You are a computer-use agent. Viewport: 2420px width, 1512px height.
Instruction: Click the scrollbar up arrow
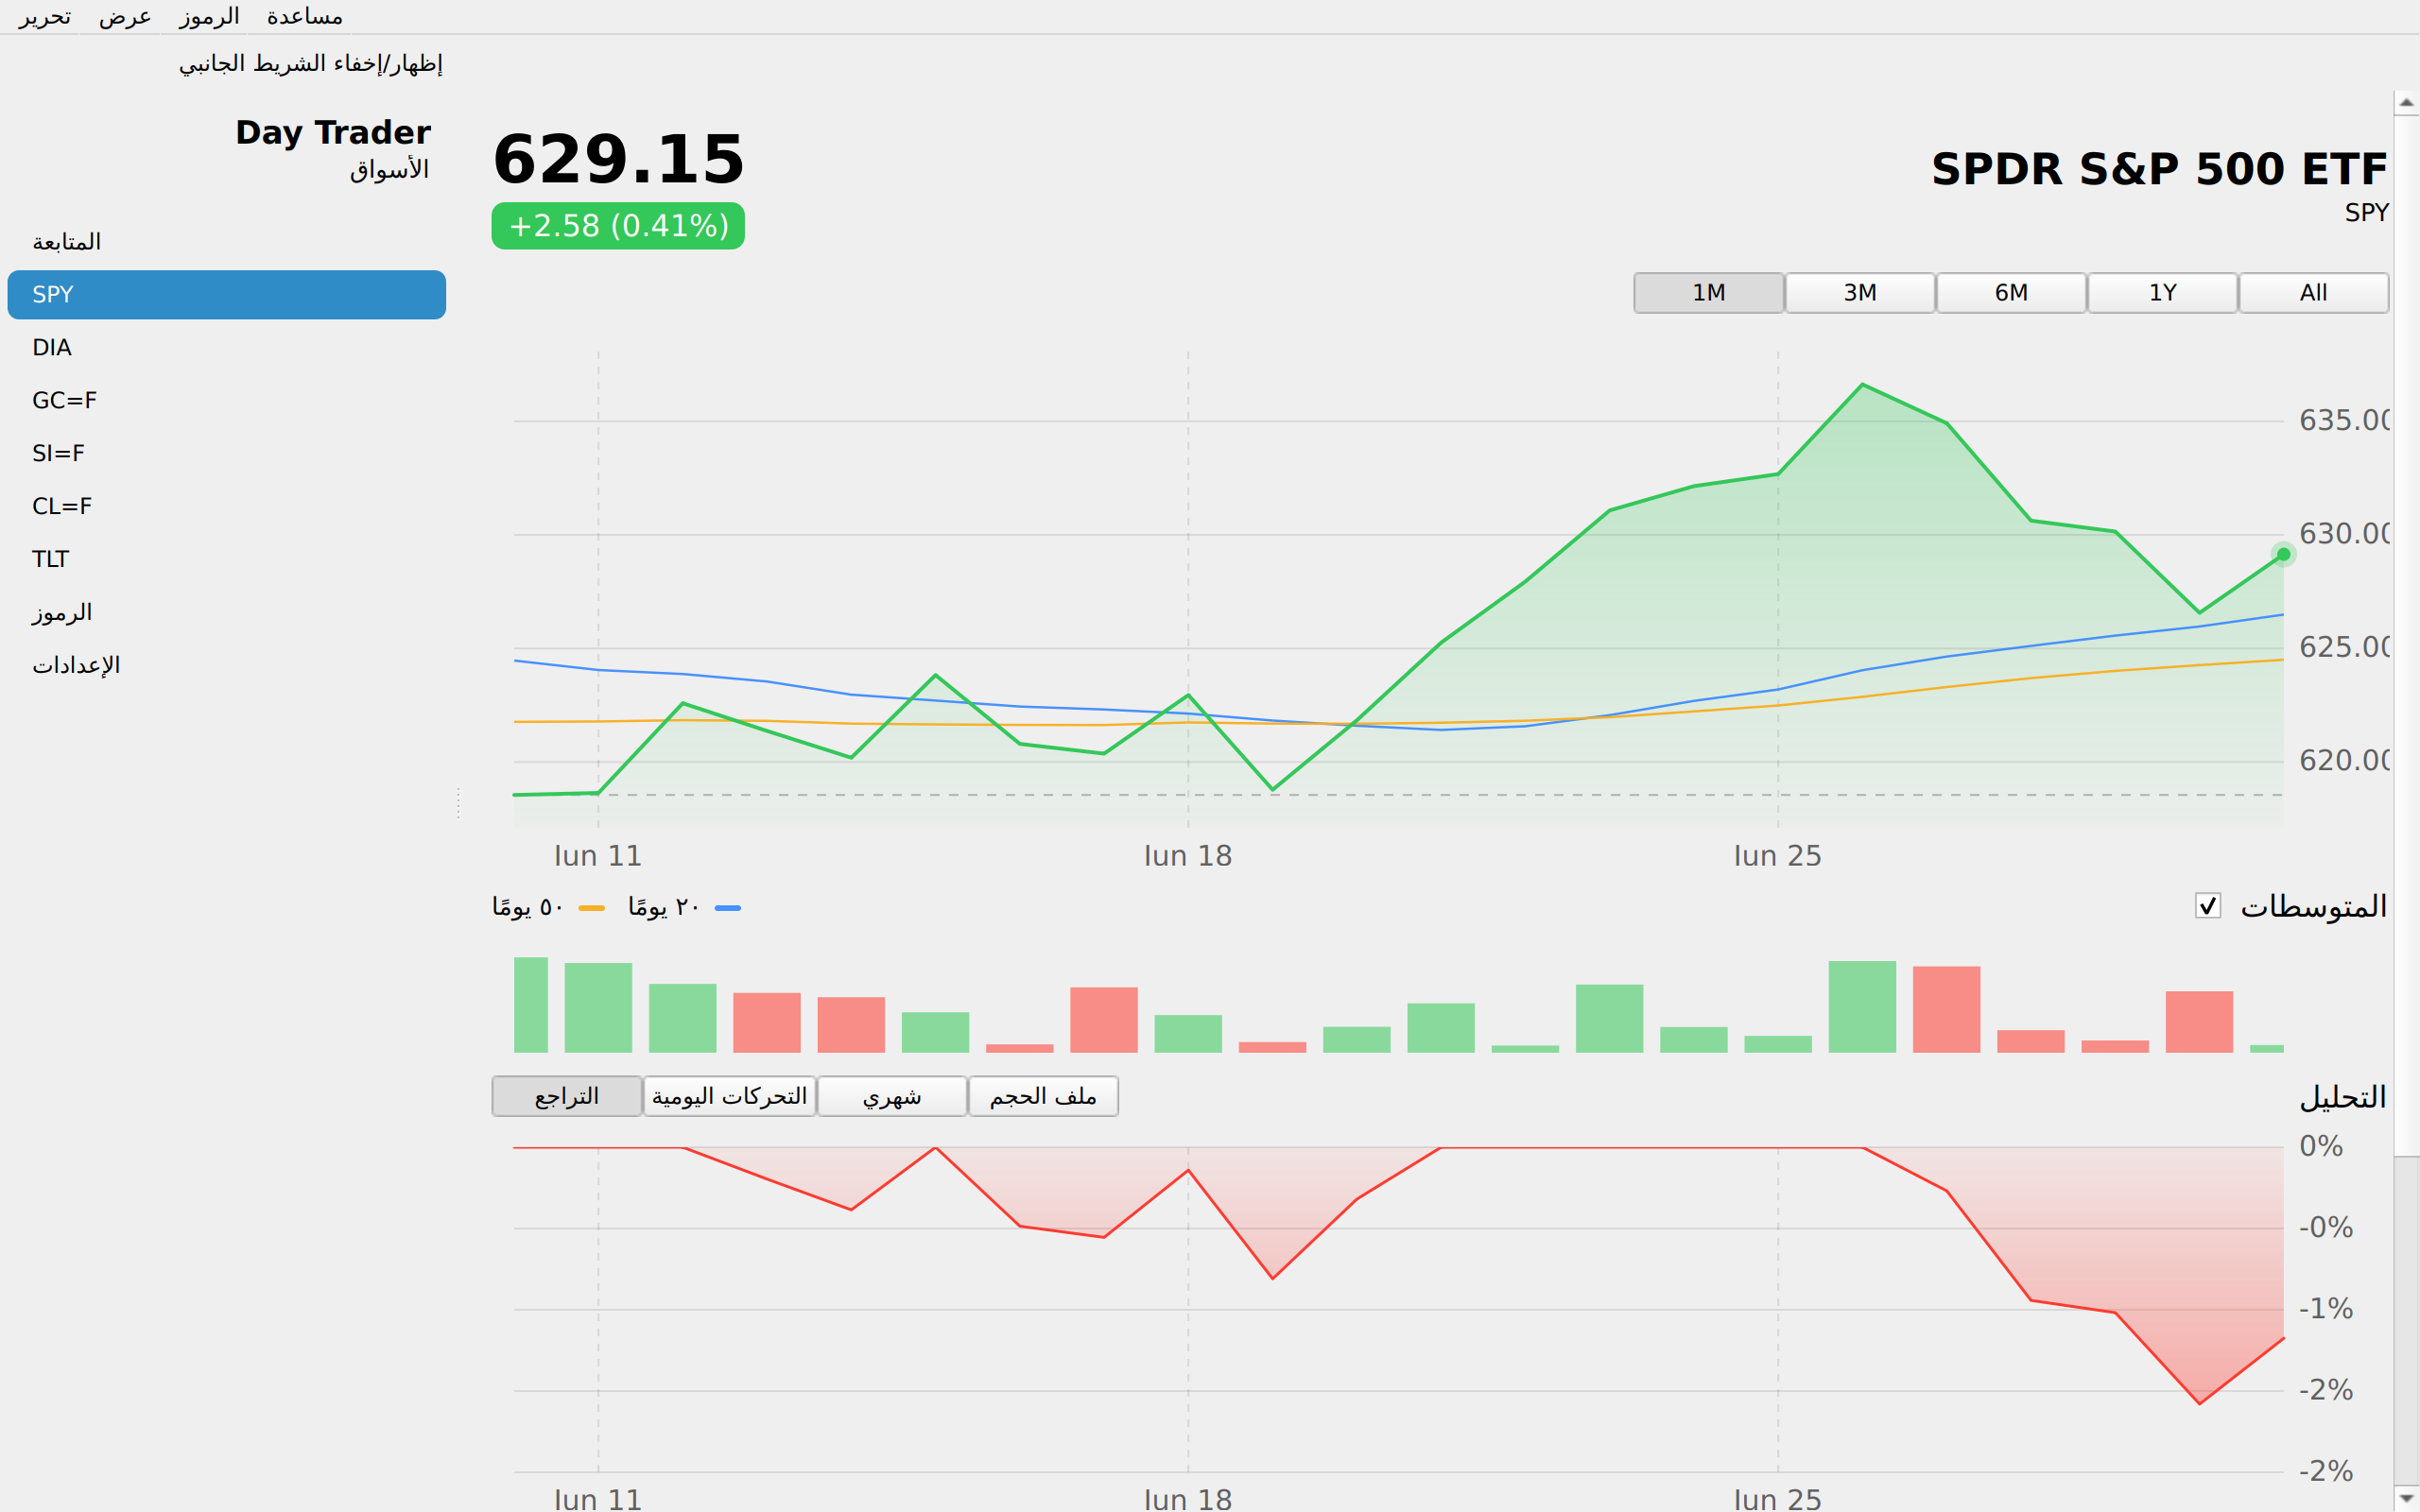pyautogui.click(x=2407, y=103)
